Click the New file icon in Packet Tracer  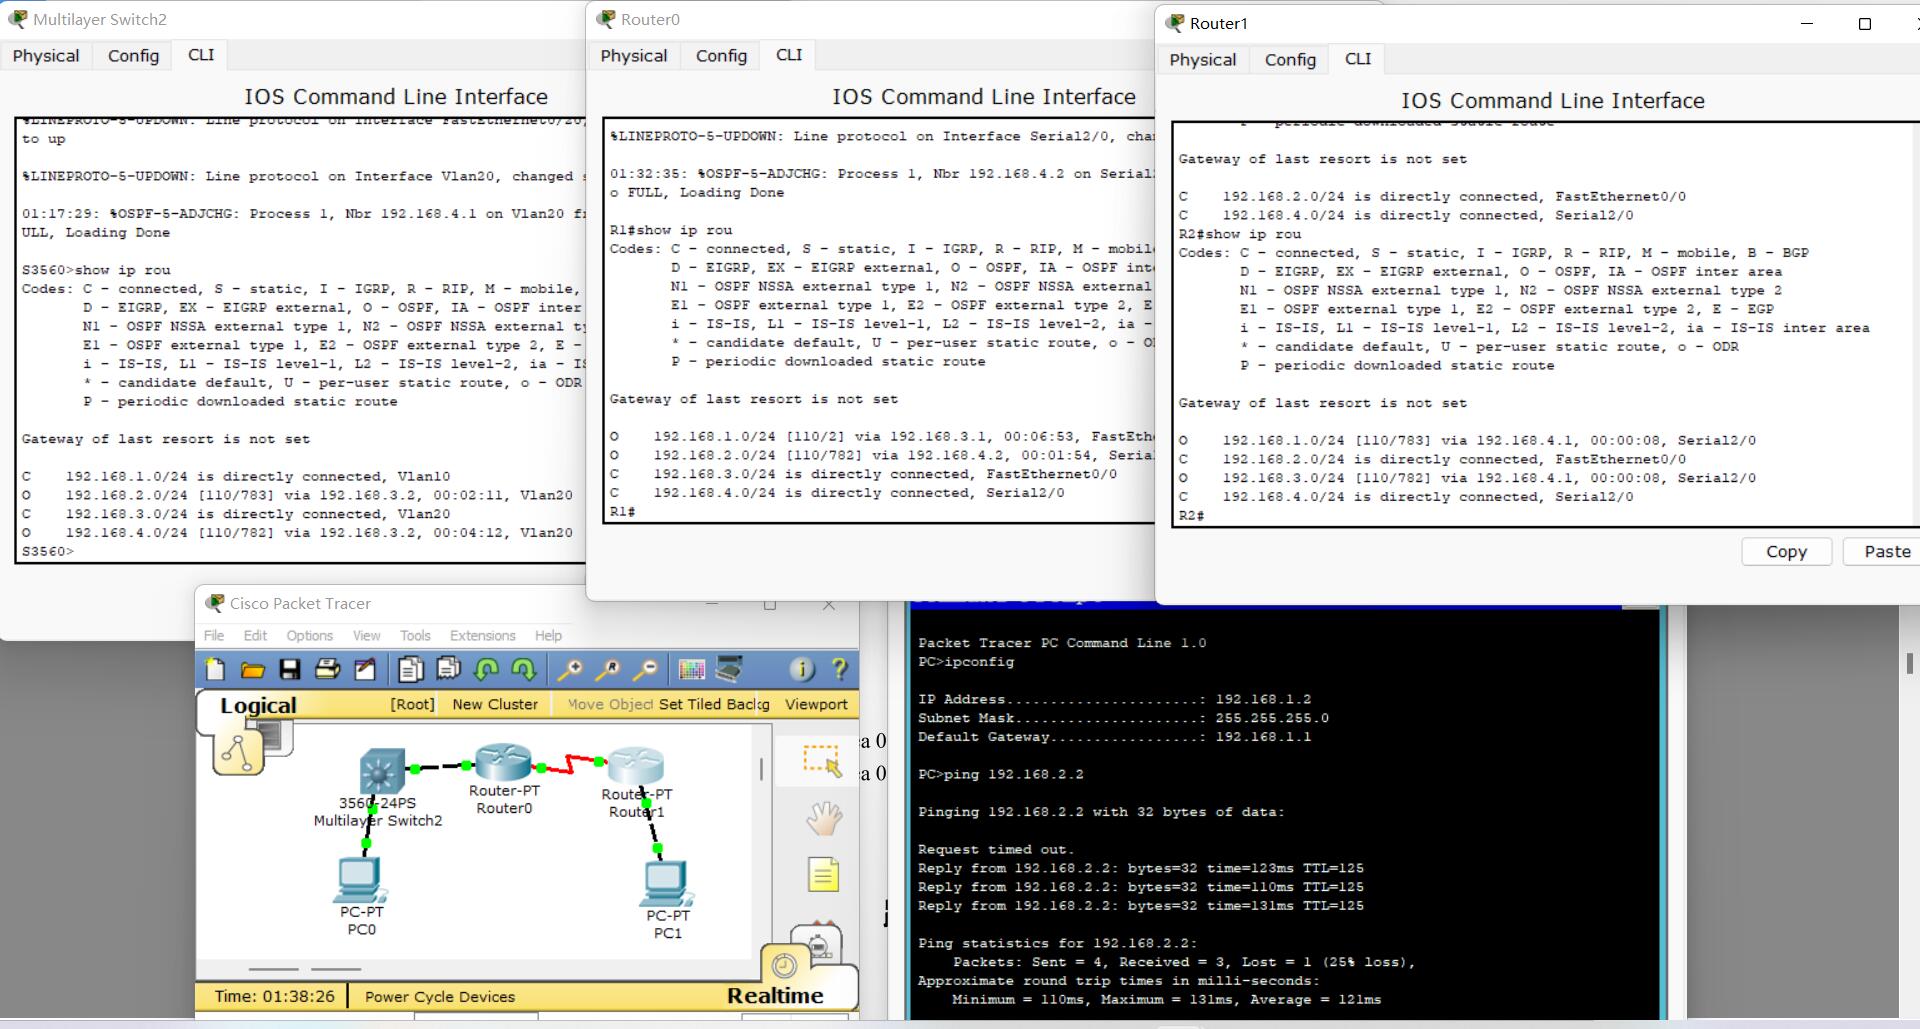(214, 669)
